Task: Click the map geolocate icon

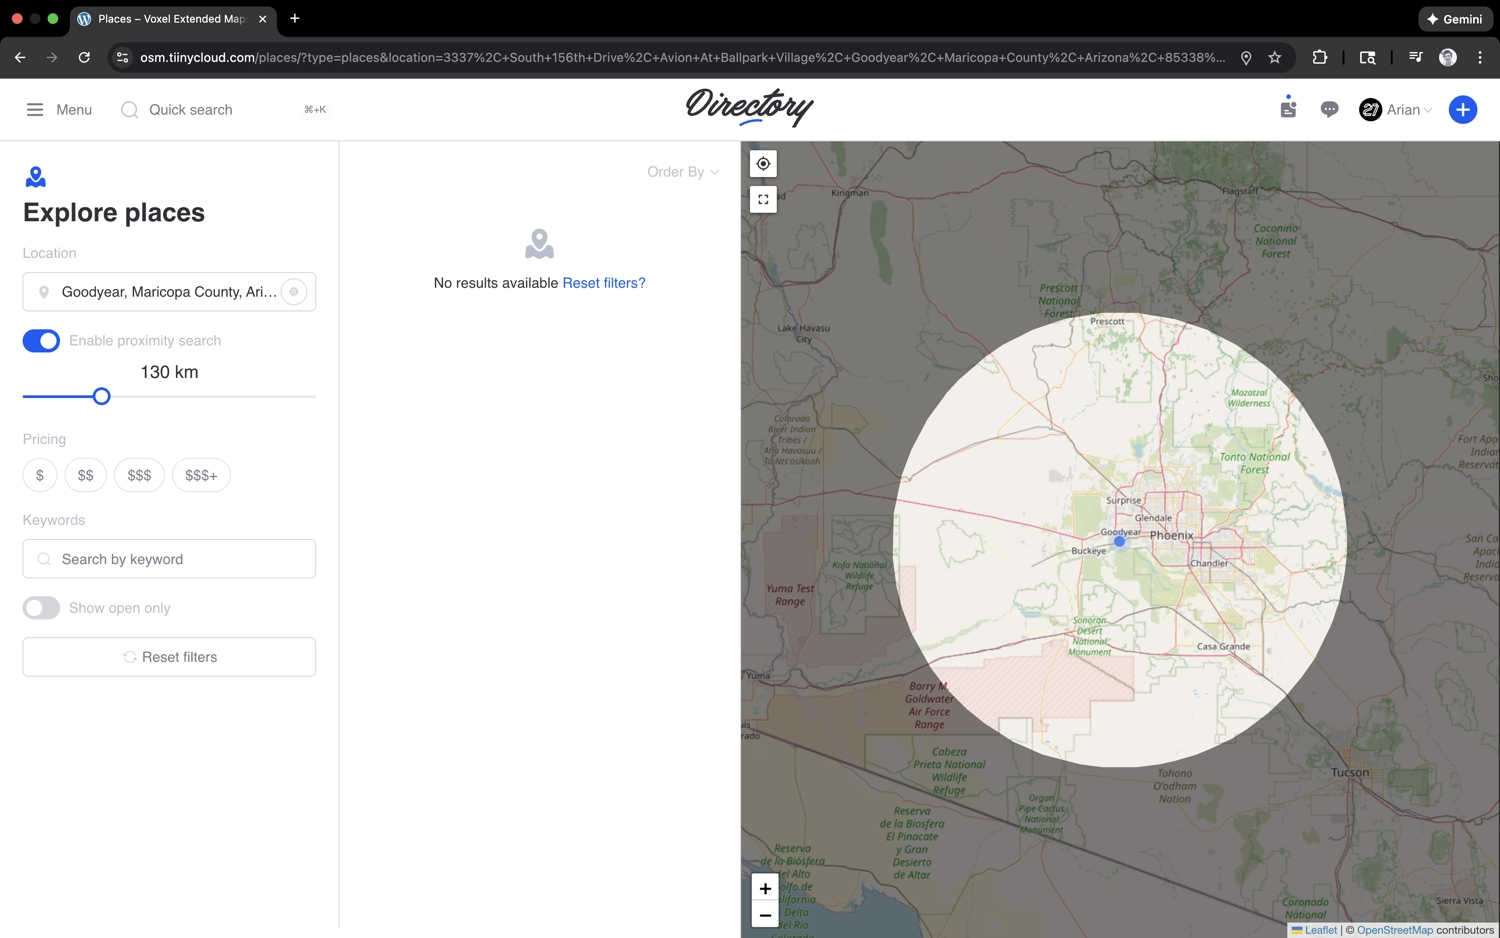Action: click(x=763, y=164)
